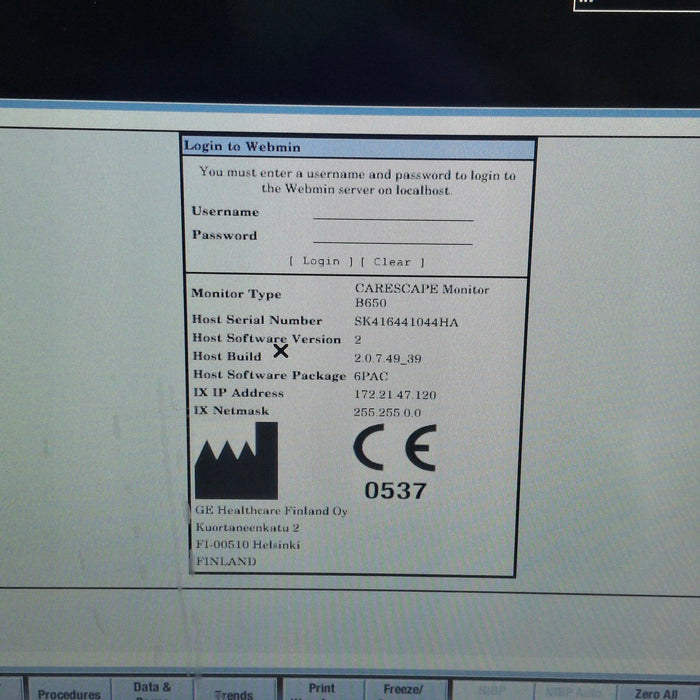The width and height of the screenshot is (700, 700).
Task: Focus the Password input field
Action: [x=393, y=236]
